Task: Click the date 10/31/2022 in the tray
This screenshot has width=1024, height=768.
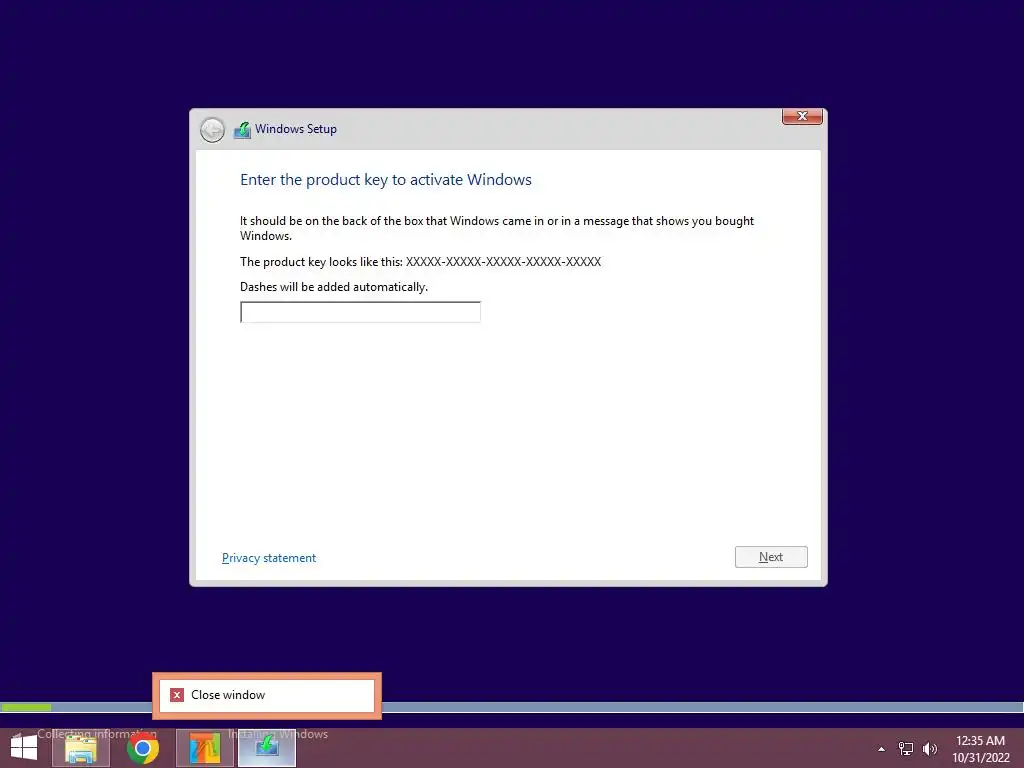Action: coord(981,758)
